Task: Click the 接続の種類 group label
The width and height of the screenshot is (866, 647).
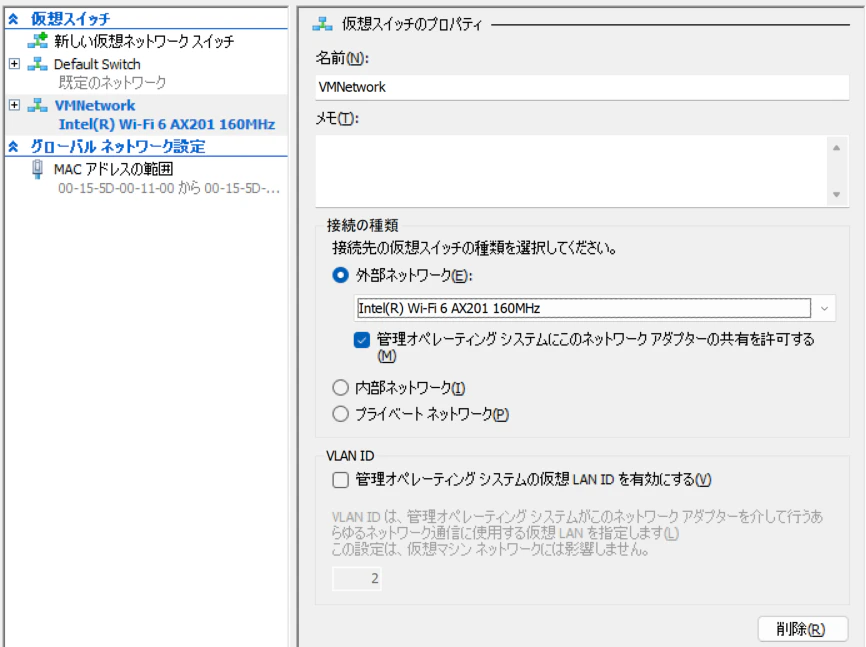Action: pyautogui.click(x=362, y=225)
